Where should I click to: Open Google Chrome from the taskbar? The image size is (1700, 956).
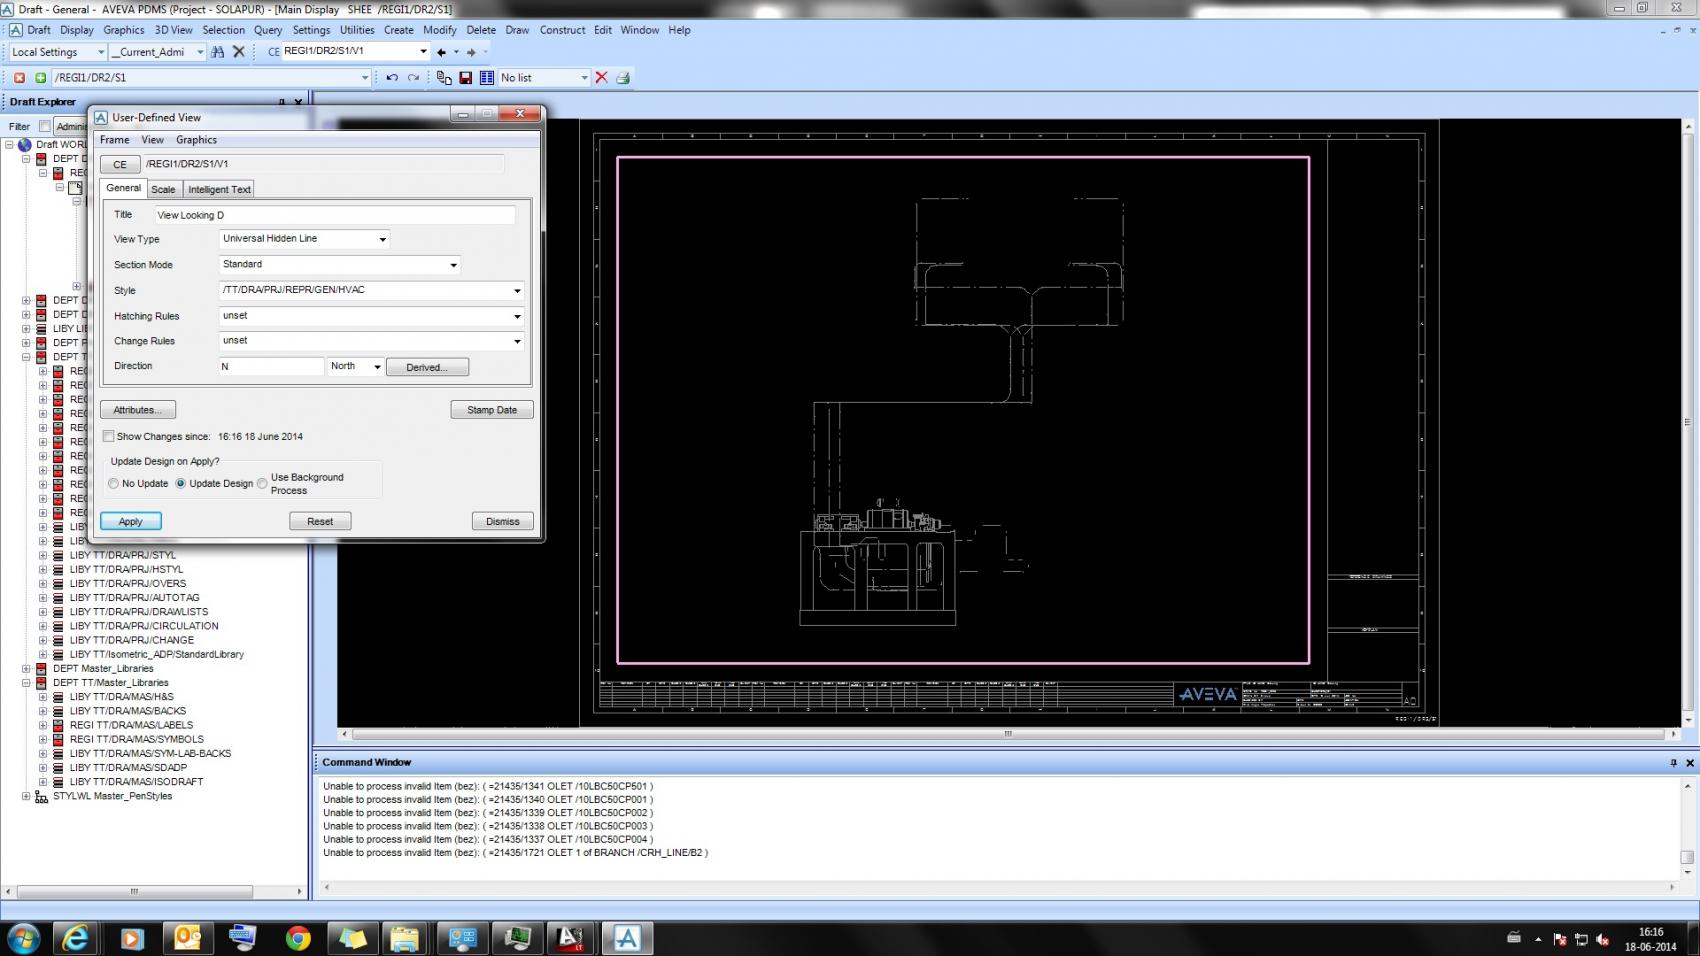297,938
